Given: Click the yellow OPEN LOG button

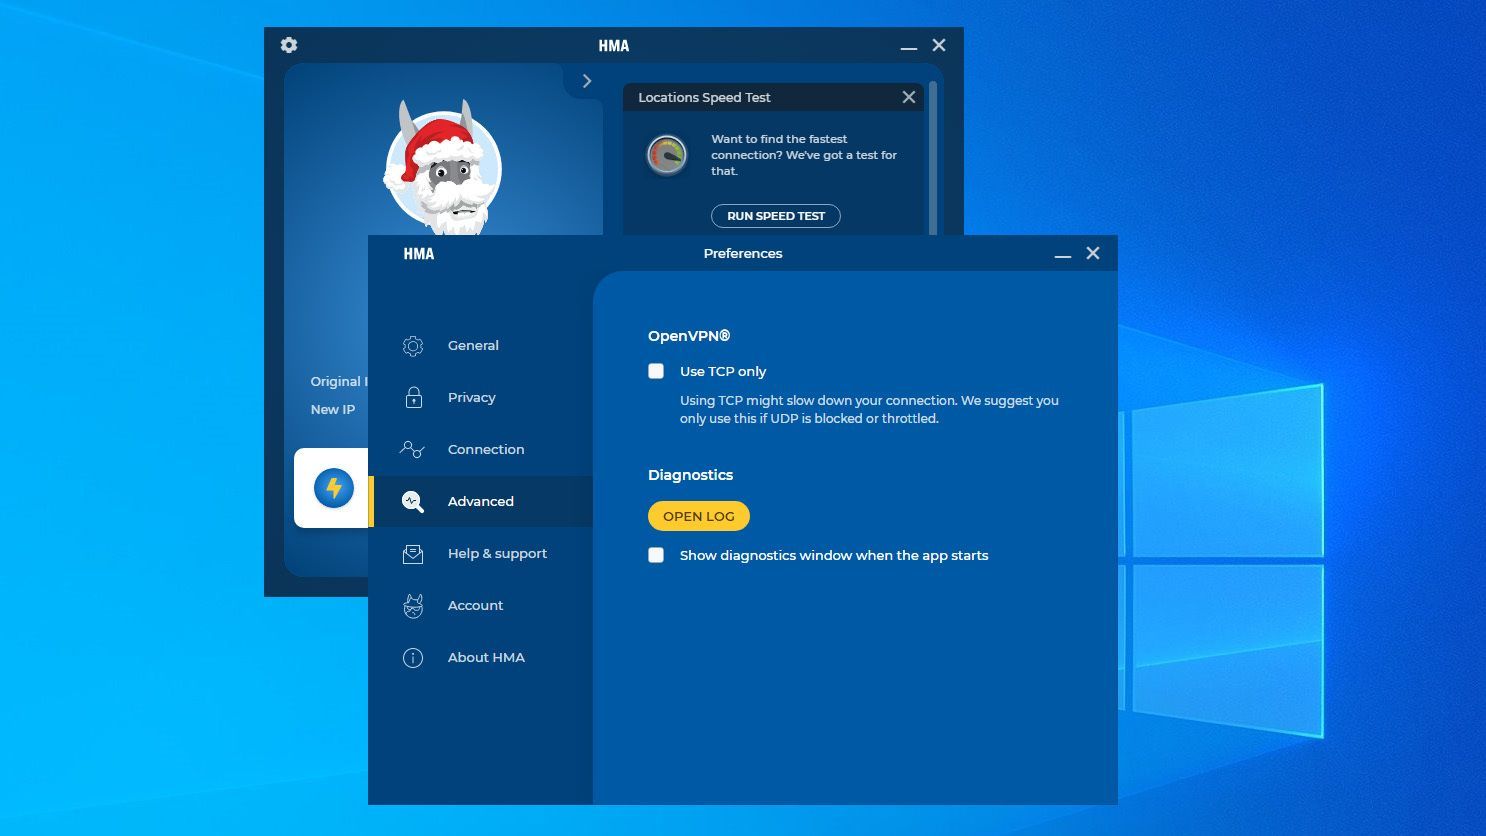Looking at the screenshot, I should 698,516.
